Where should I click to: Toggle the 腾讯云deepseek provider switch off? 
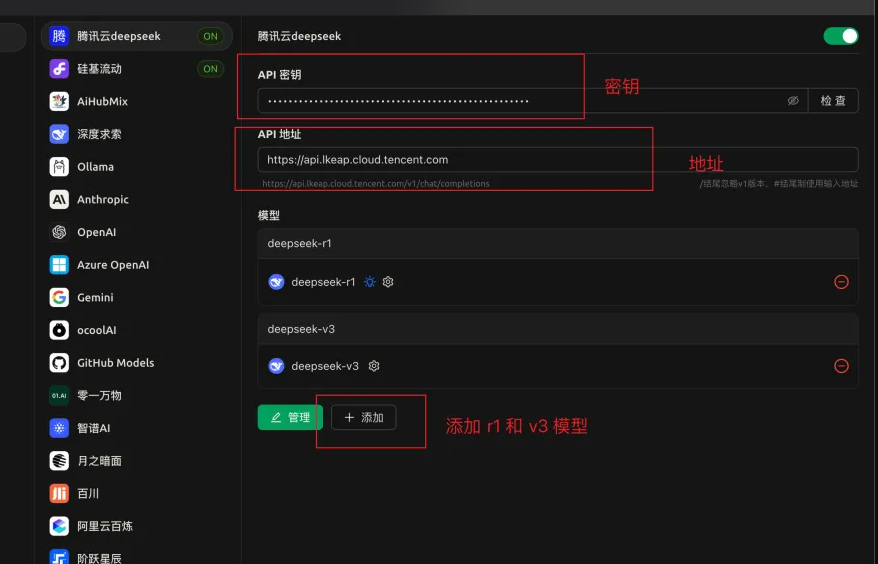click(840, 36)
